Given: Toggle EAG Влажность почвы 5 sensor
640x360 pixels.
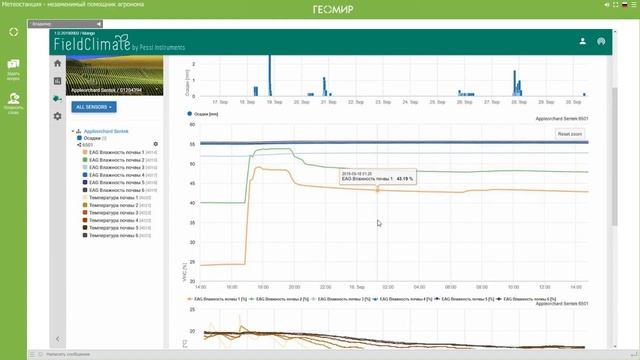Looking at the screenshot, I should [85, 182].
